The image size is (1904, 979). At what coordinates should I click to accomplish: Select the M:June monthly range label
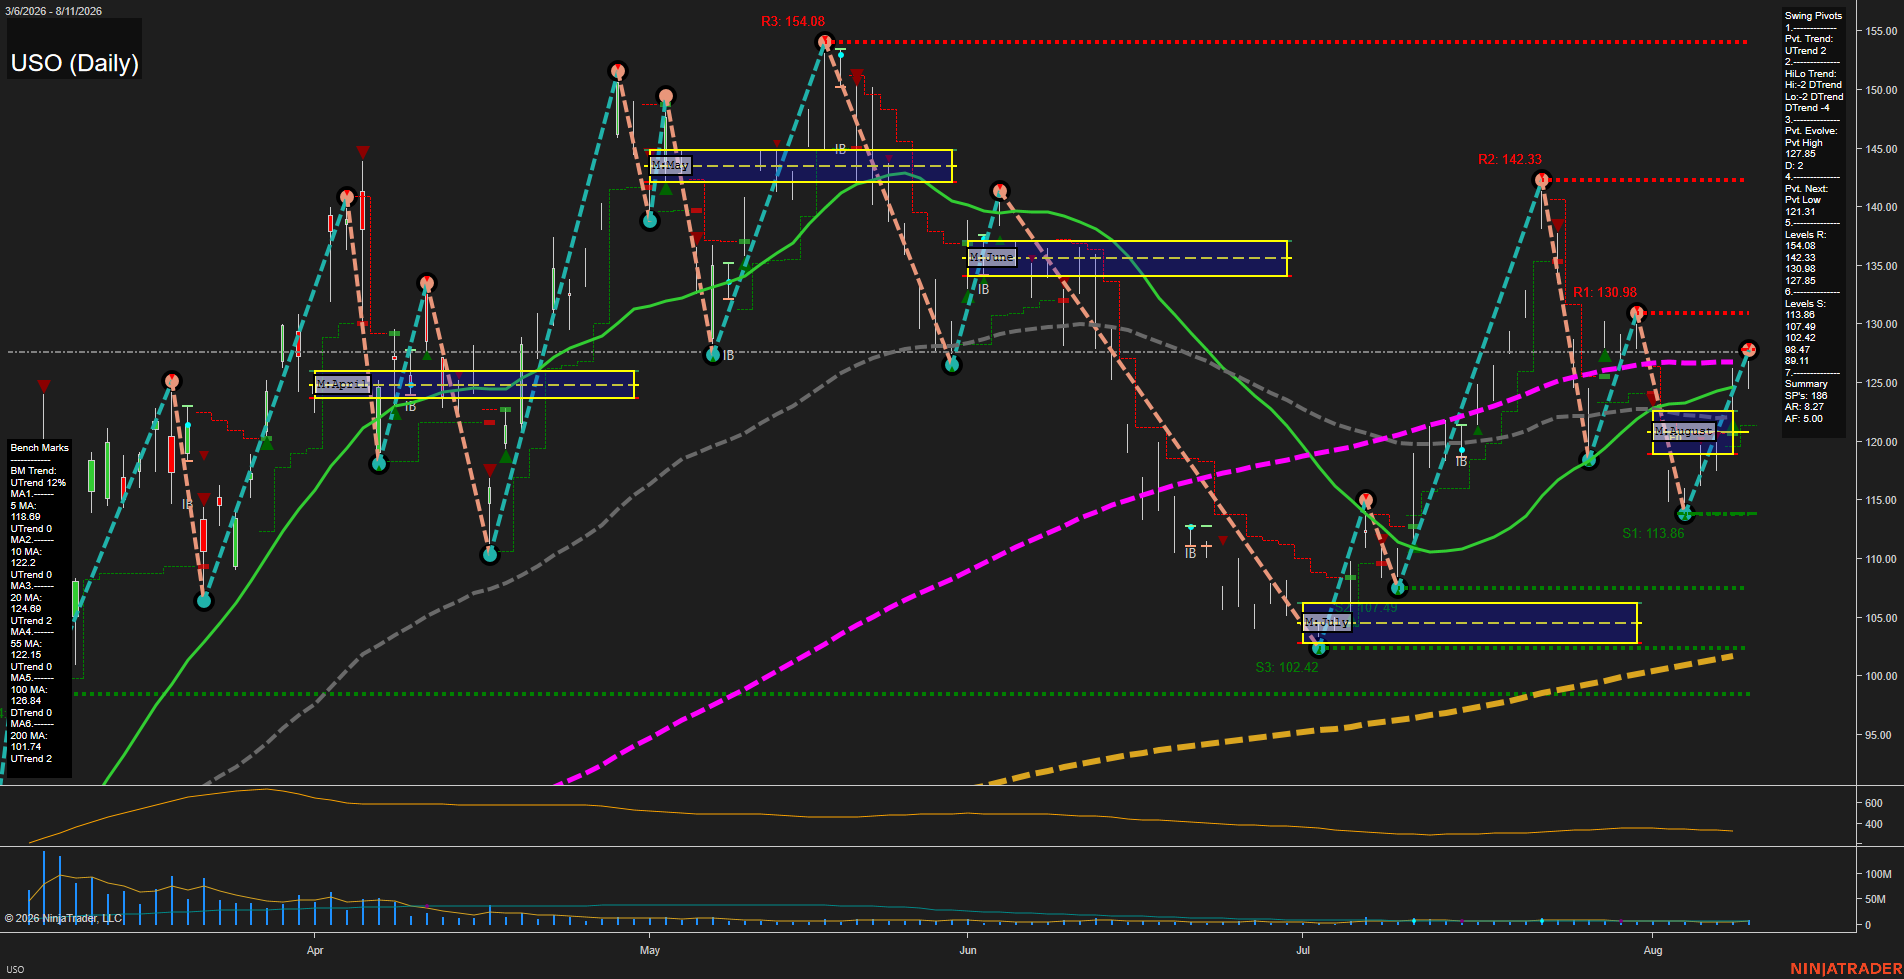(992, 257)
